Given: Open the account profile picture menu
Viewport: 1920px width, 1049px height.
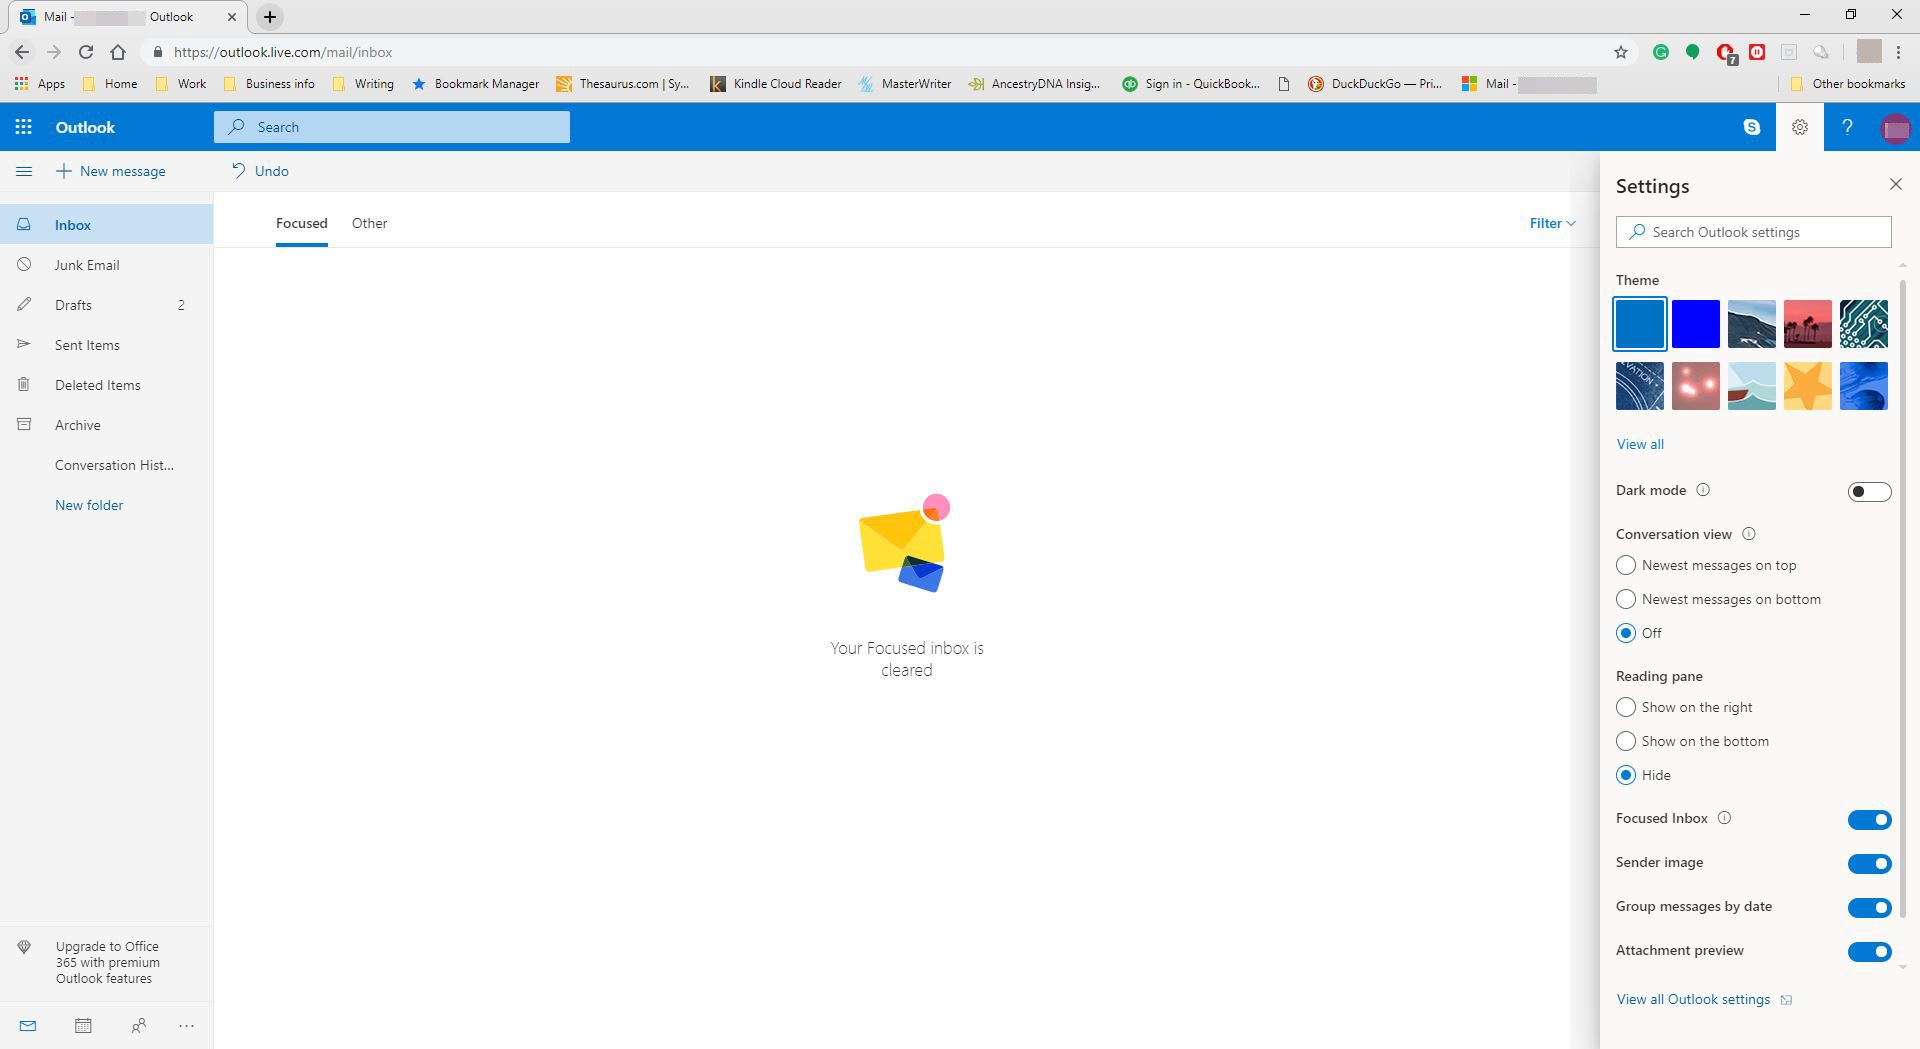Looking at the screenshot, I should point(1895,128).
